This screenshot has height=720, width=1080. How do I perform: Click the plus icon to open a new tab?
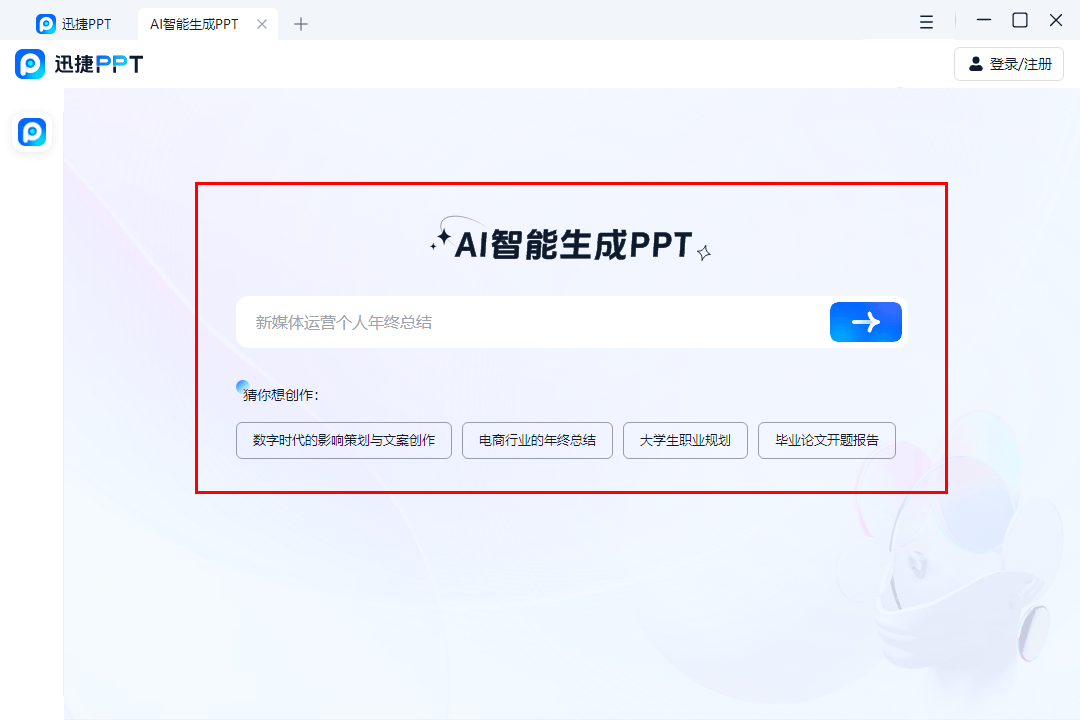[x=301, y=22]
